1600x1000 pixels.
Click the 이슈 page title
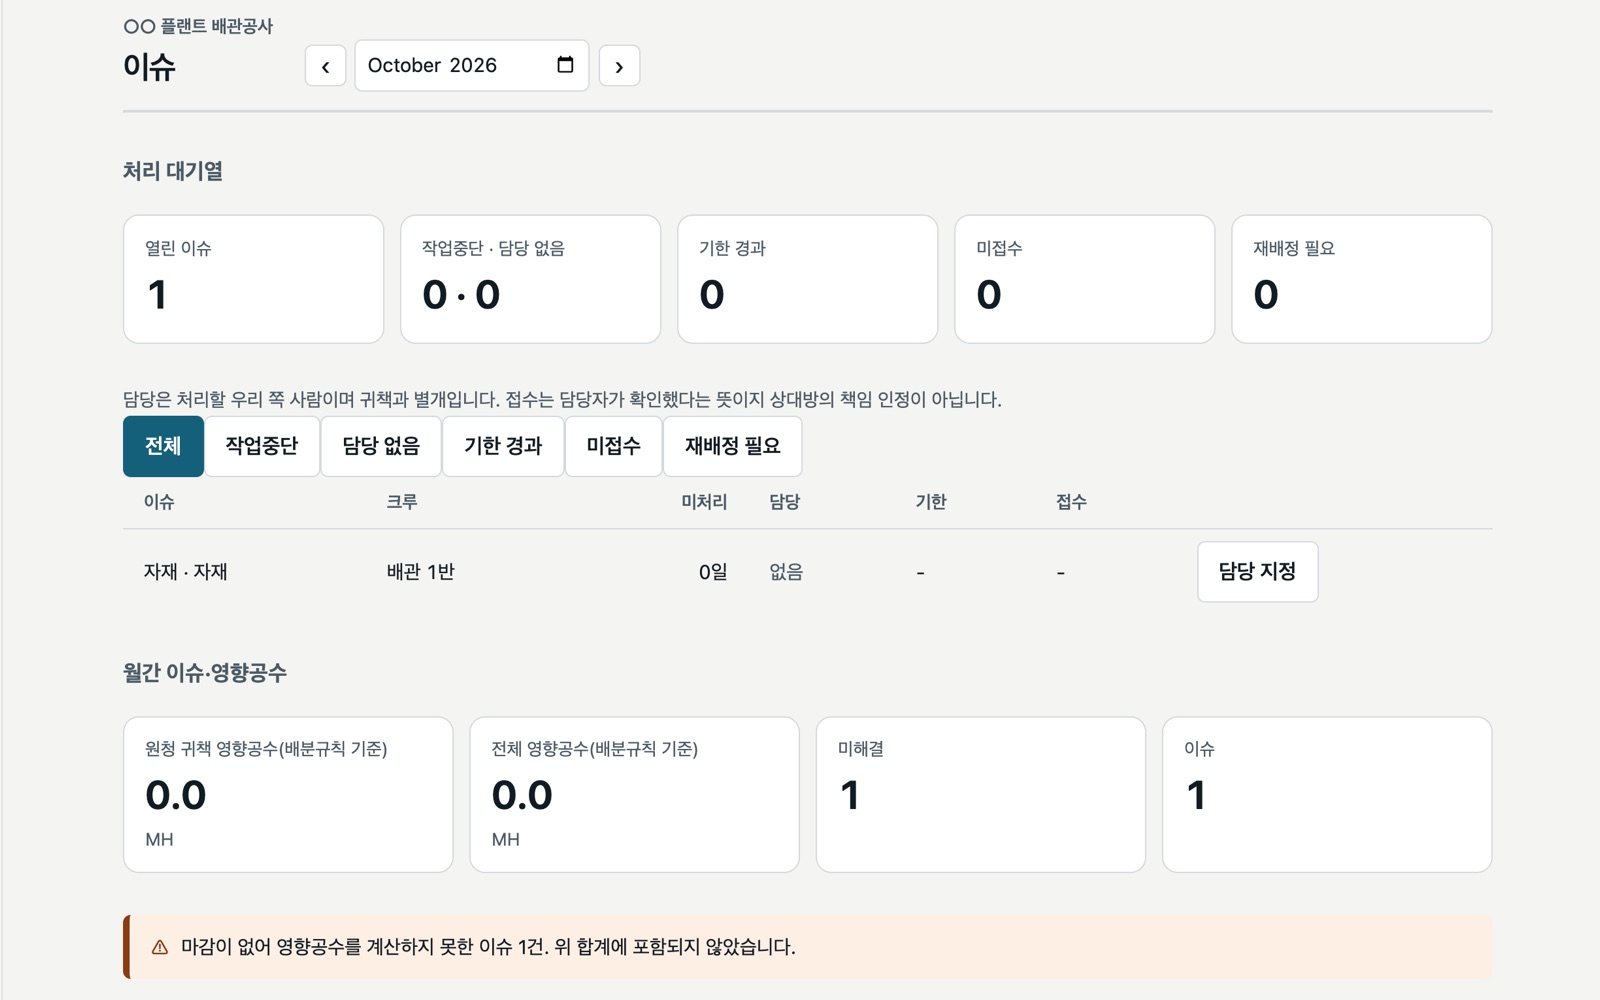[x=149, y=67]
